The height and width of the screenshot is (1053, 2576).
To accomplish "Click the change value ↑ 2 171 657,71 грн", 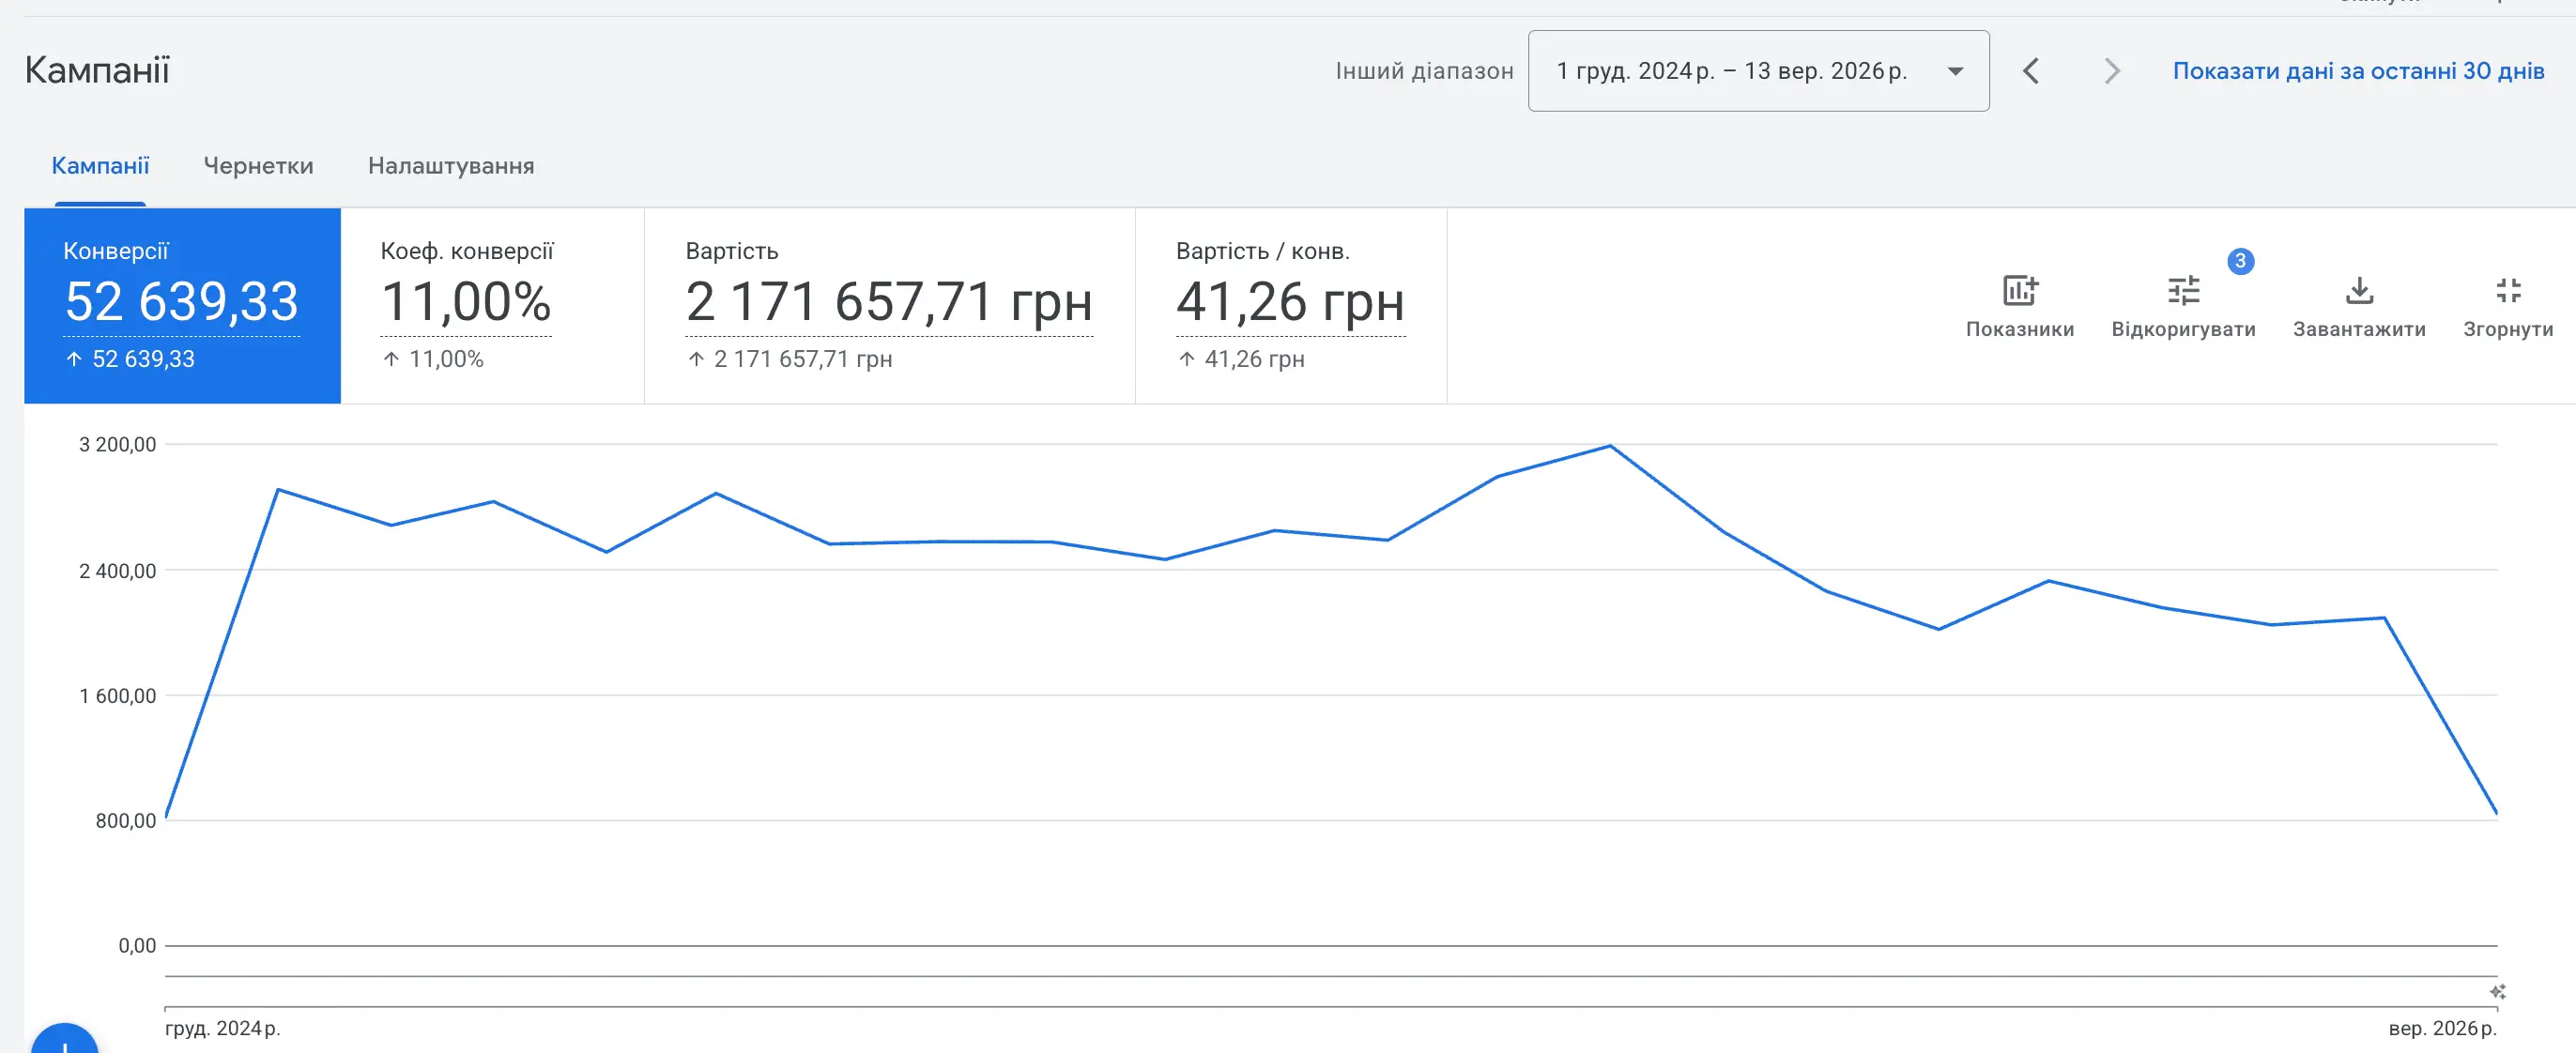I will [x=790, y=359].
